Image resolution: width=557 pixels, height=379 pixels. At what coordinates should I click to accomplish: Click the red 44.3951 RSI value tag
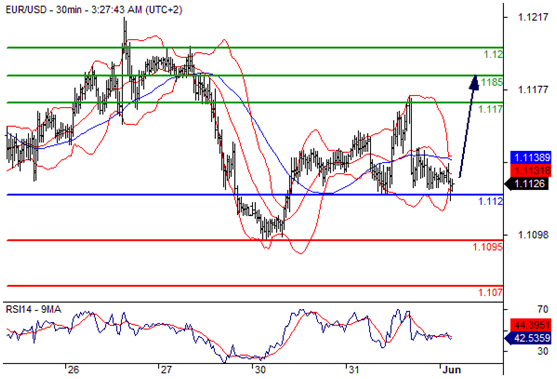tap(531, 324)
